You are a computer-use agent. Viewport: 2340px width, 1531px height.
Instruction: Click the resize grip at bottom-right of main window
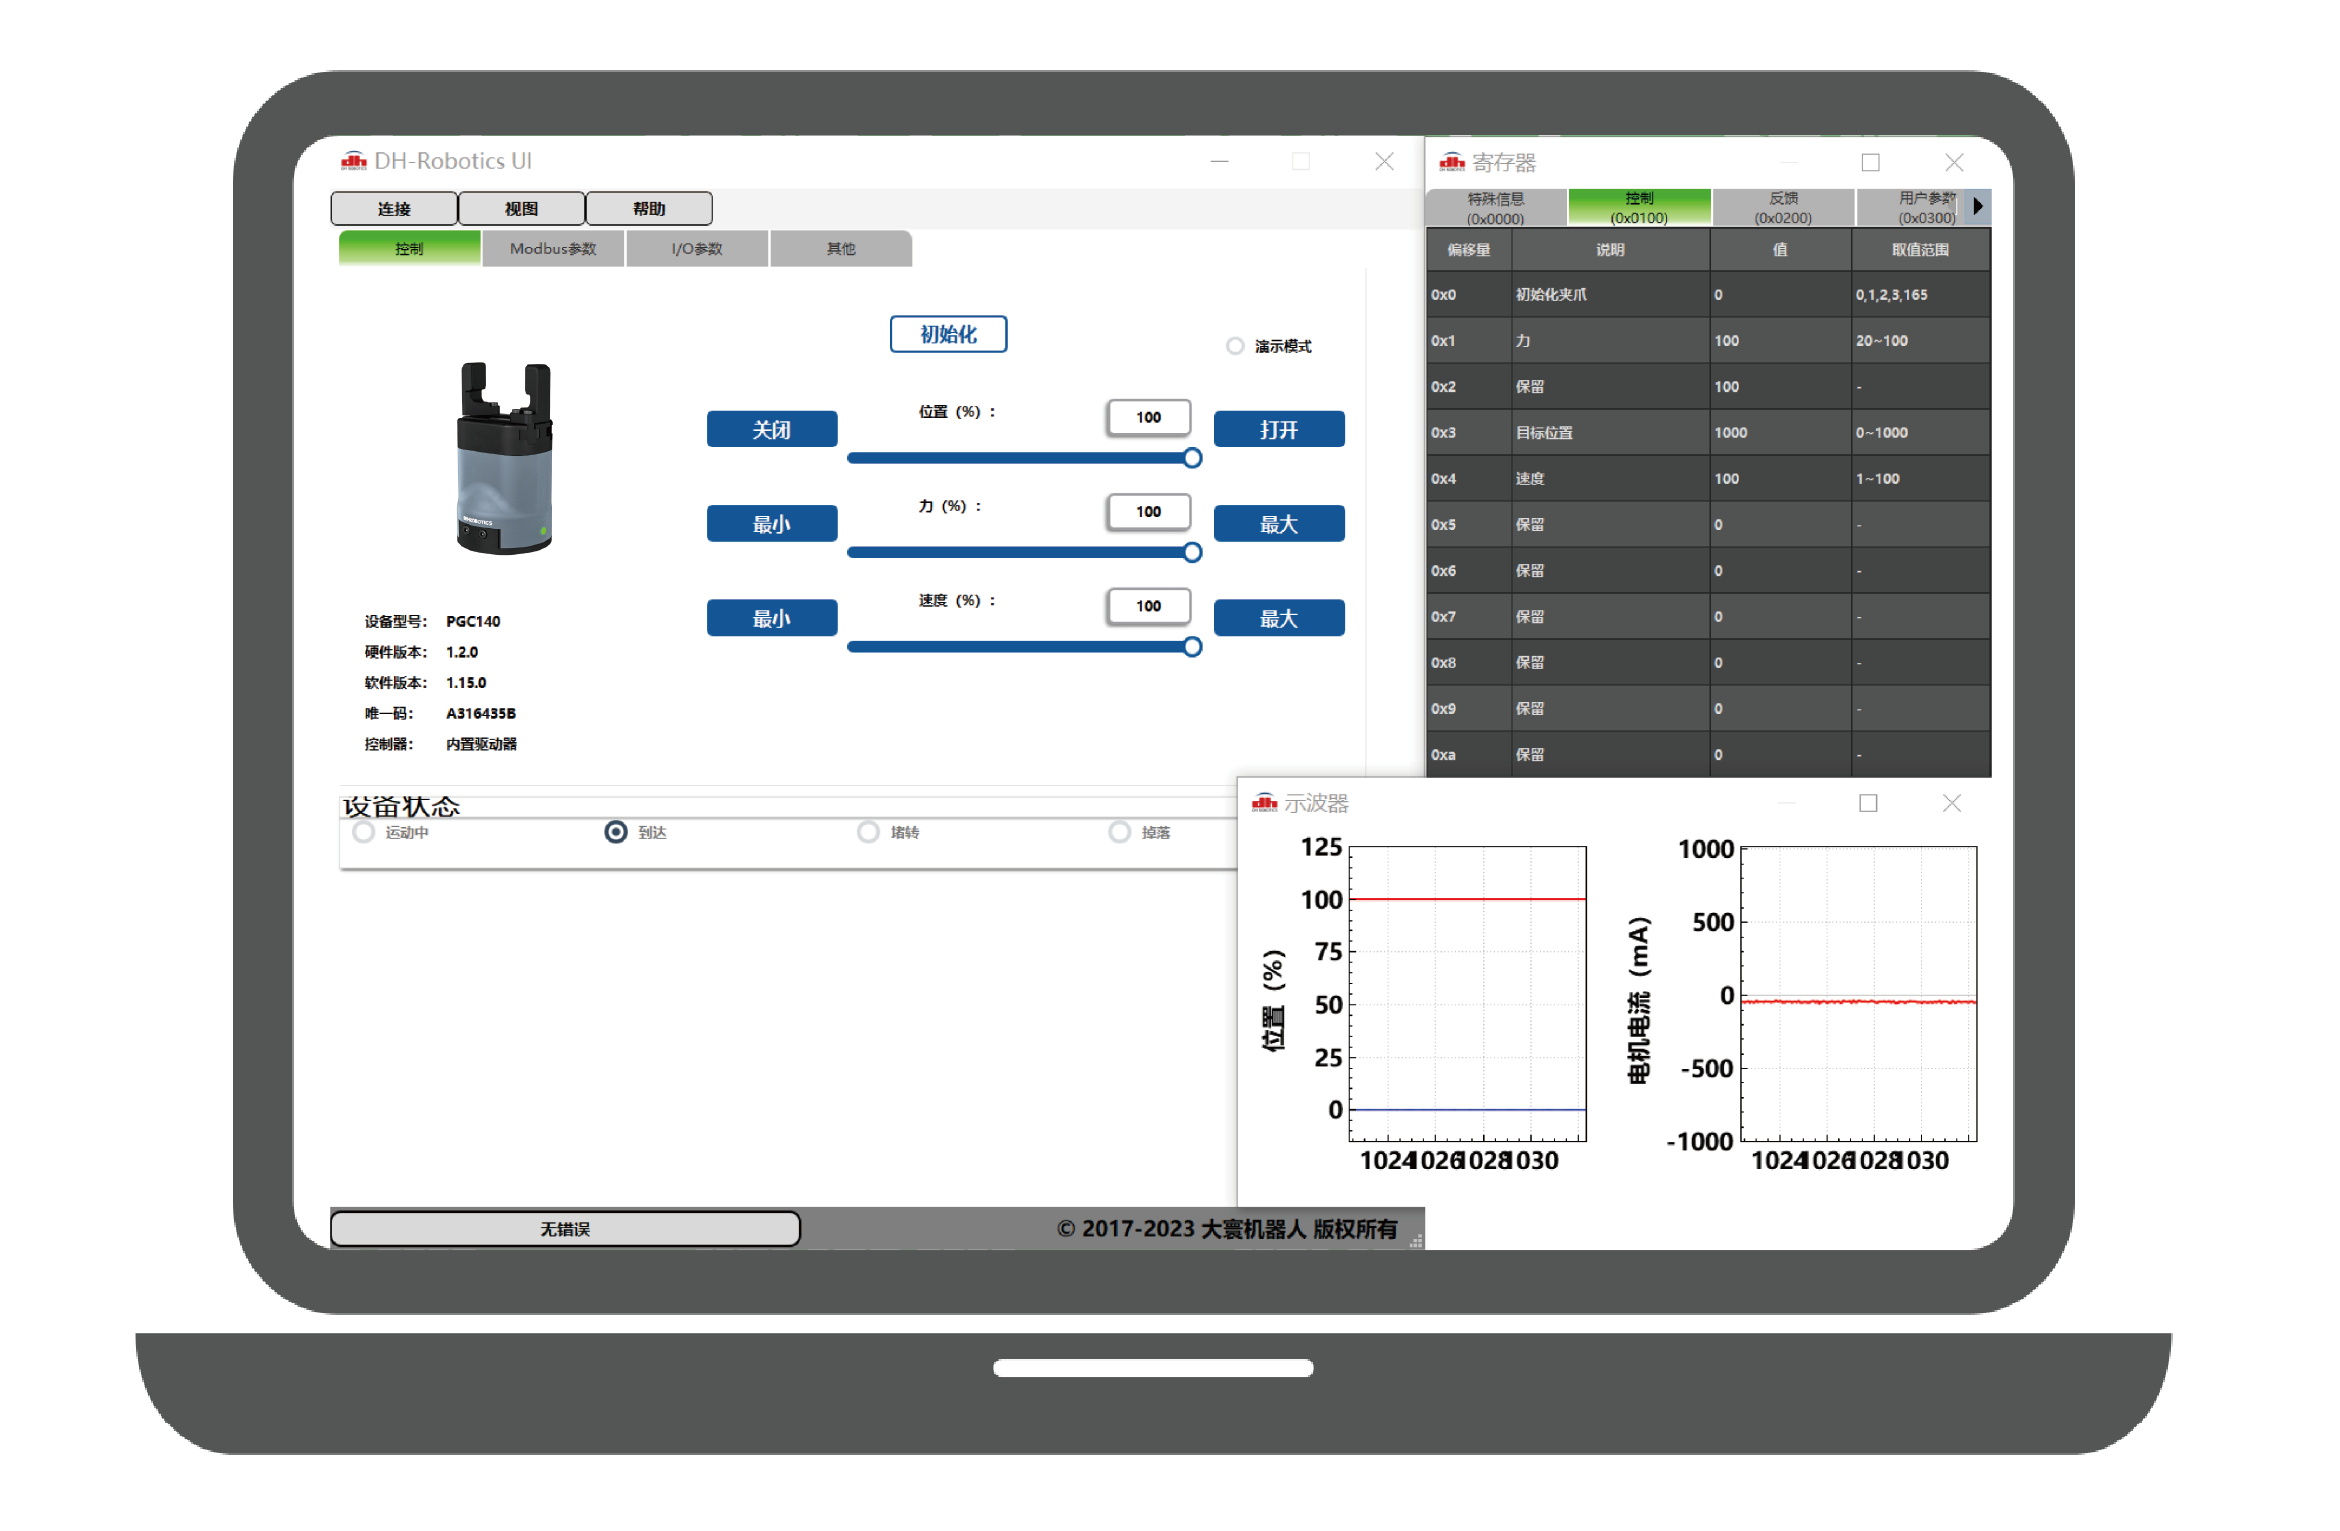(x=1416, y=1241)
